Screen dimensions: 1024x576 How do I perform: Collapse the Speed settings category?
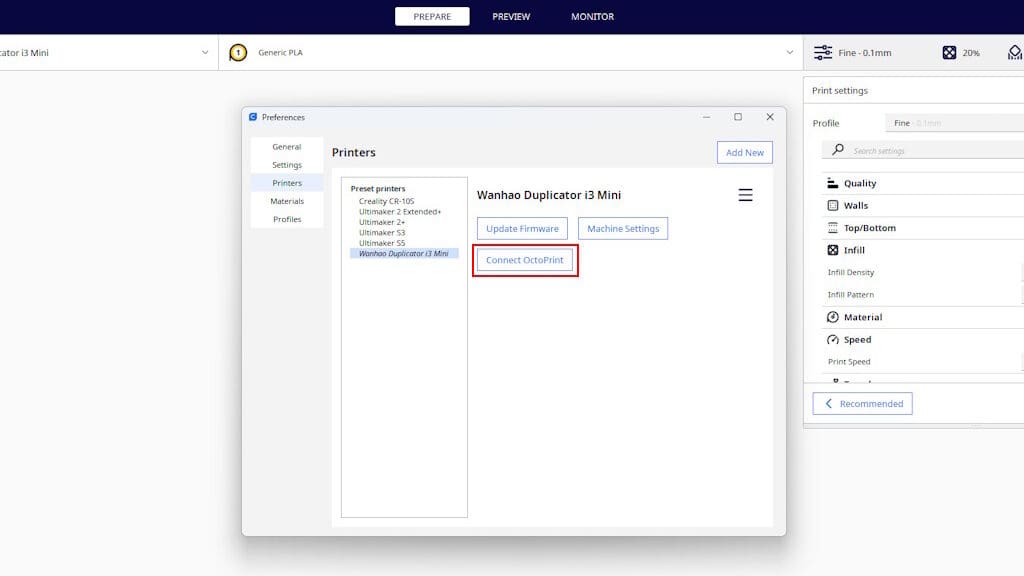[x=922, y=340]
